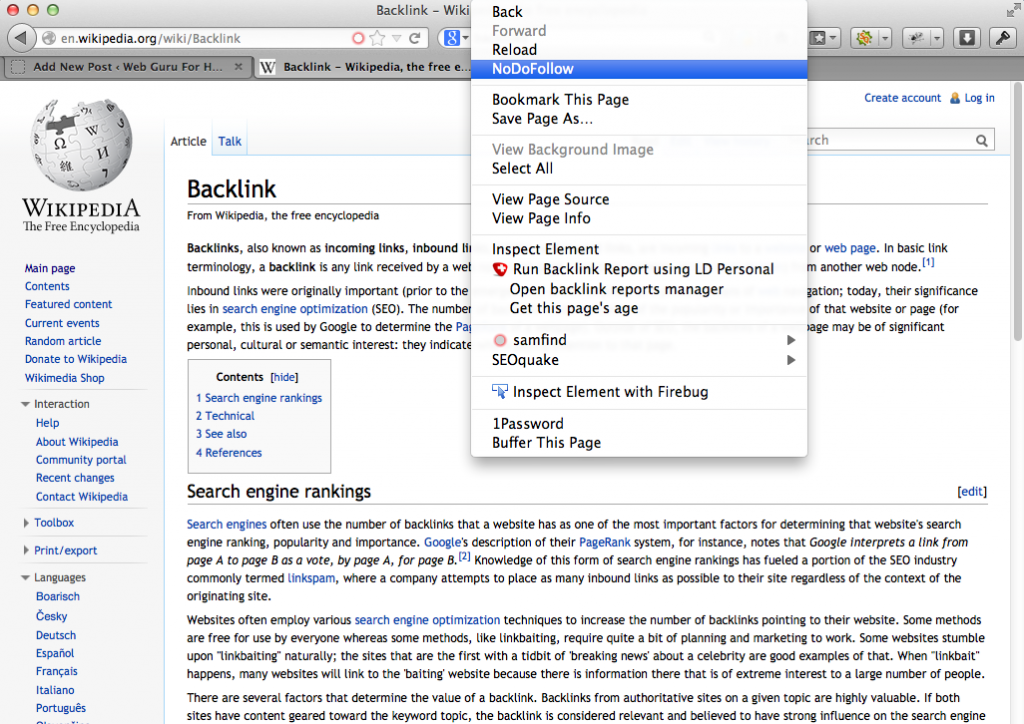Viewport: 1024px width, 724px height.
Task: Choose View Page Info menu item
Action: coord(639,218)
